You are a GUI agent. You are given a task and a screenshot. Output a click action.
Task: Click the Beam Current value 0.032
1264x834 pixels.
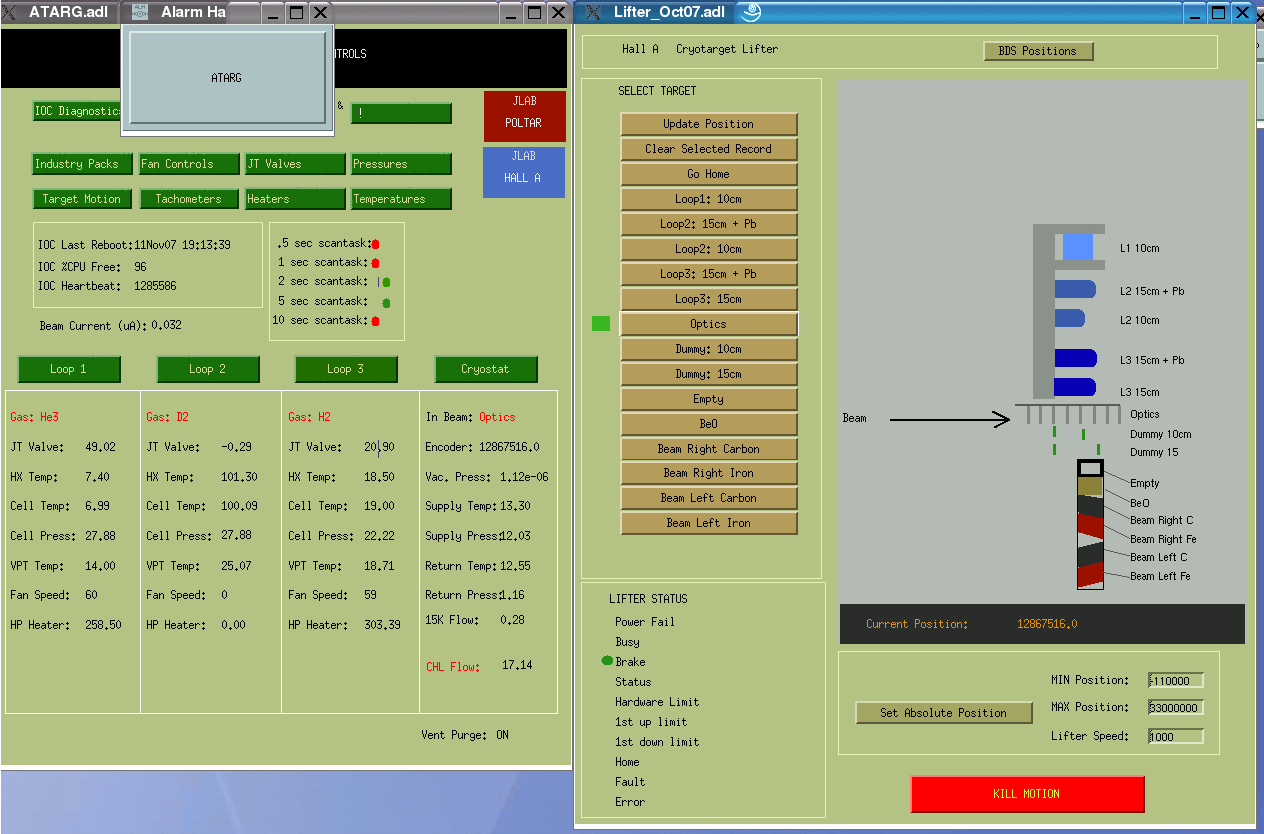tap(167, 326)
